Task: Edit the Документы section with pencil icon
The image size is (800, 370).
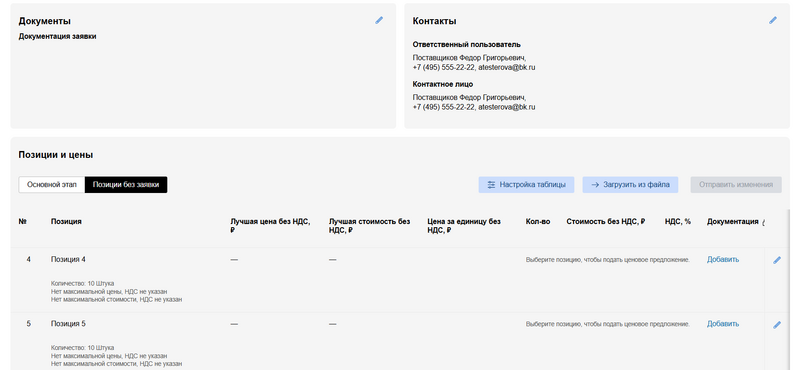Action: 379,20
